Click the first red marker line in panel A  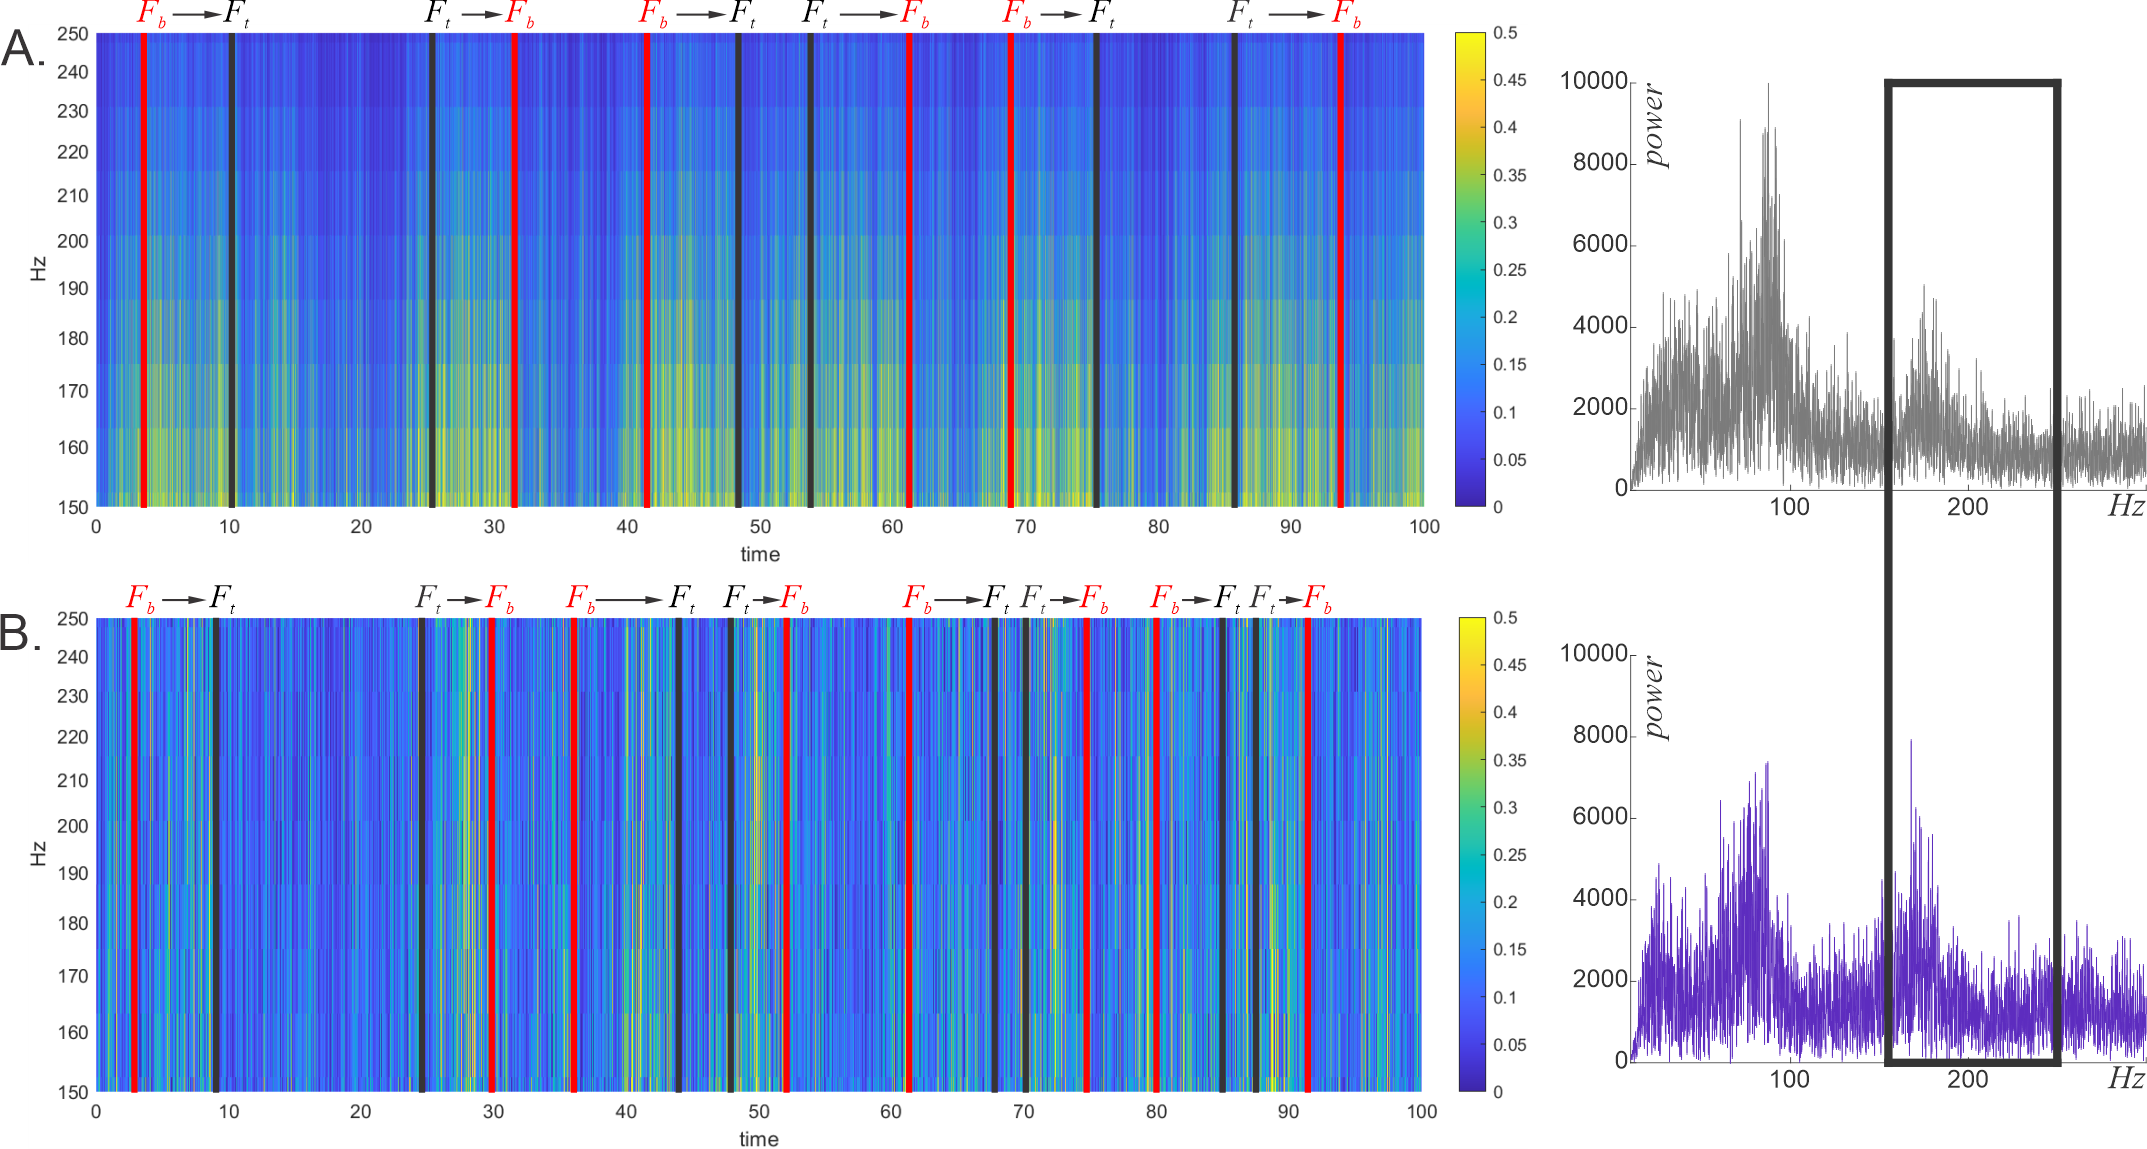pyautogui.click(x=144, y=270)
